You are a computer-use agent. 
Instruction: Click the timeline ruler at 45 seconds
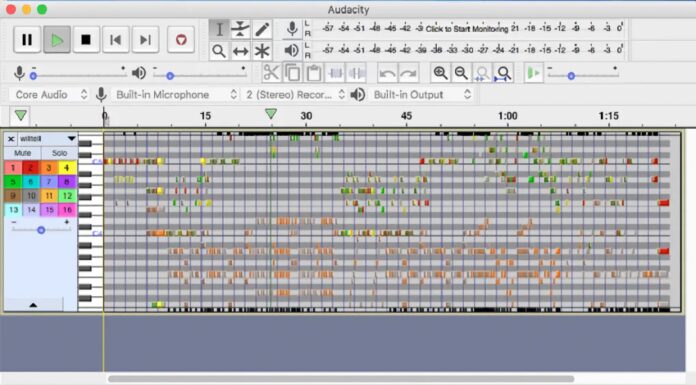coord(406,116)
